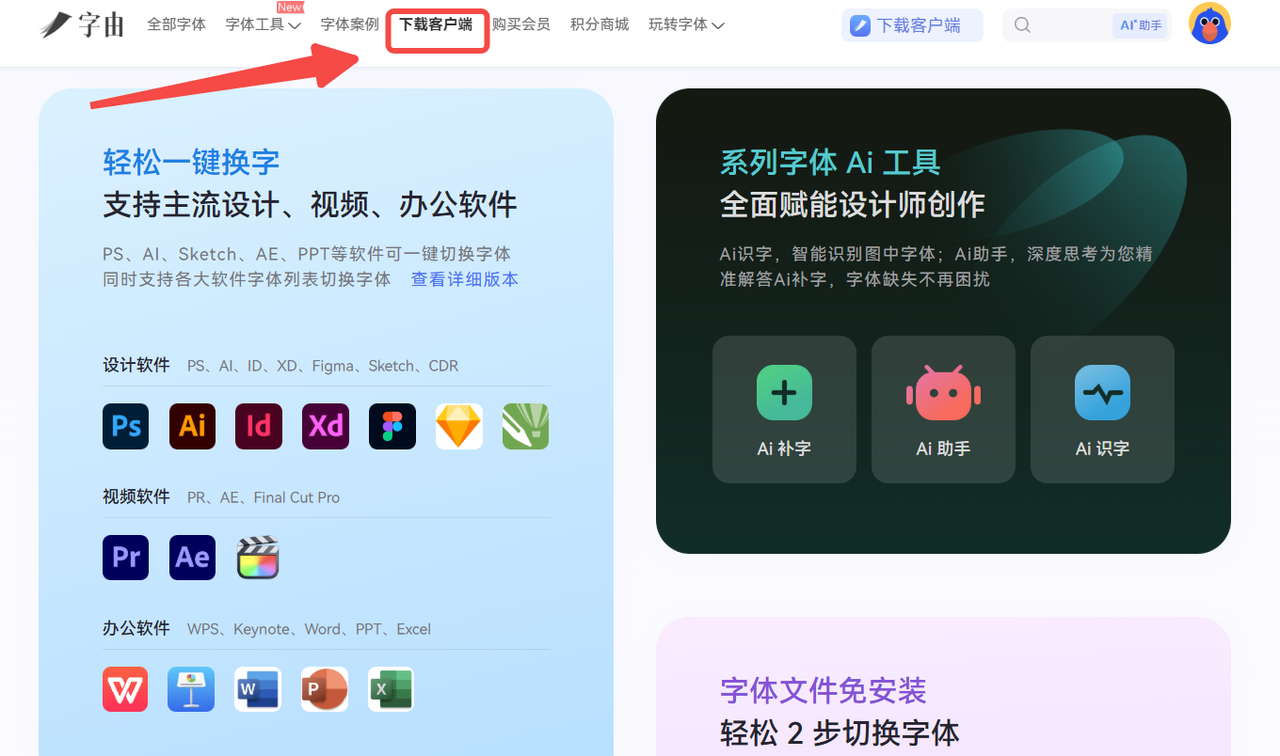The height and width of the screenshot is (756, 1280).
Task: Expand the 字体工具 dropdown menu
Action: pos(263,24)
